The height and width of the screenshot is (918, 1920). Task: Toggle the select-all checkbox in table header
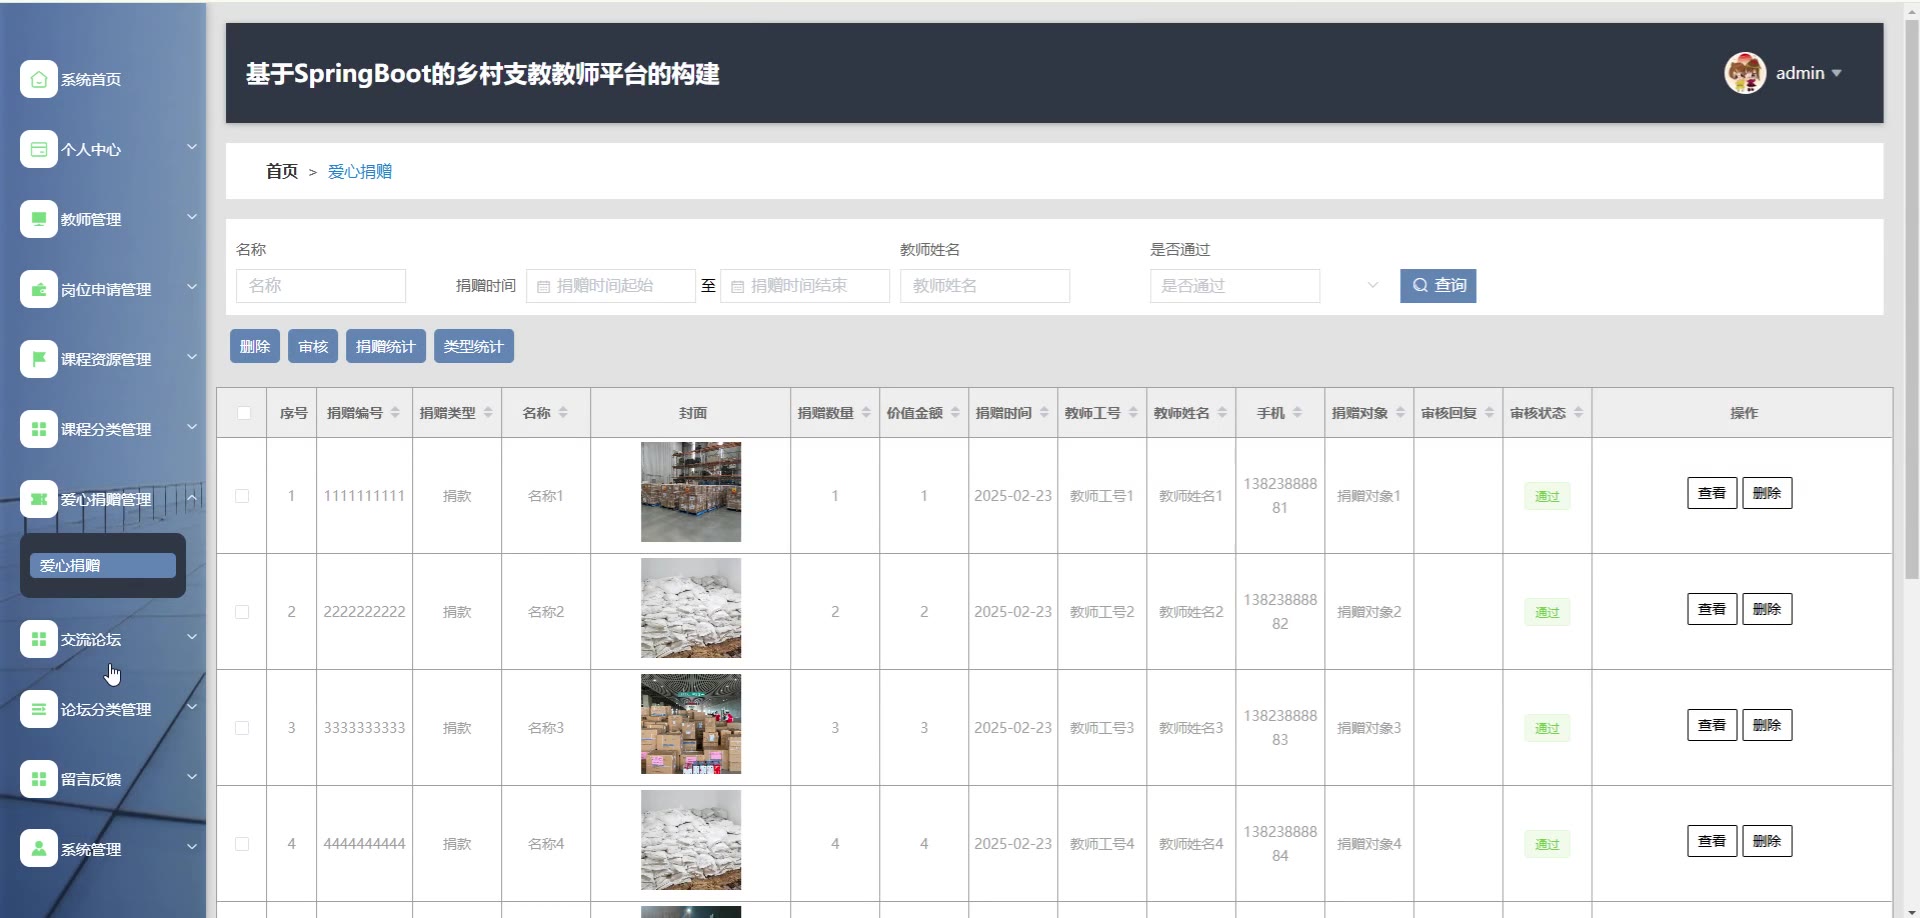(243, 413)
